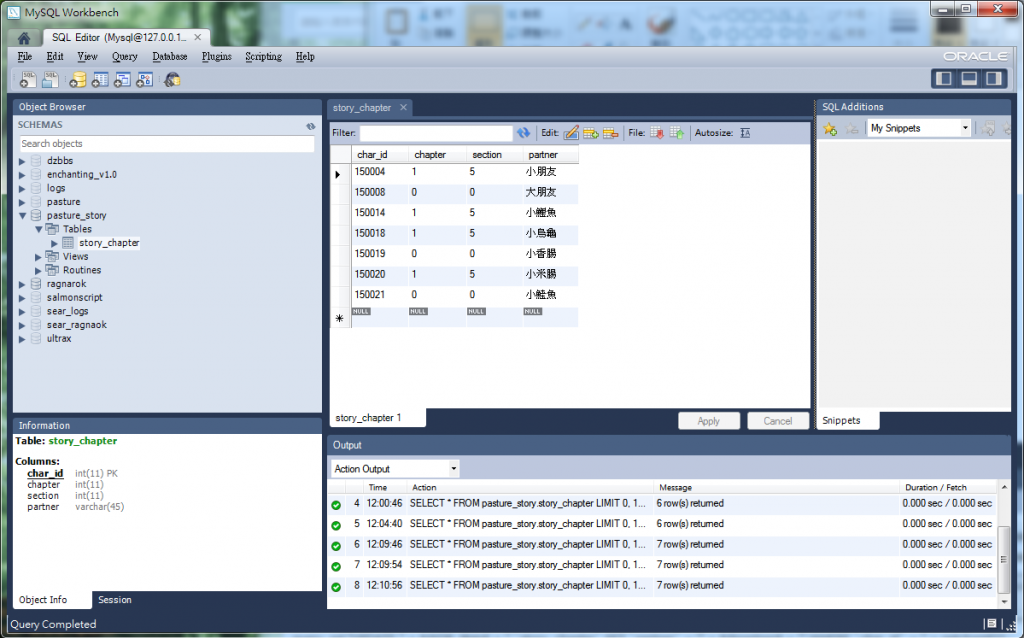Image resolution: width=1024 pixels, height=638 pixels.
Task: Toggle the left sidebar panel visibility
Action: pos(944,79)
